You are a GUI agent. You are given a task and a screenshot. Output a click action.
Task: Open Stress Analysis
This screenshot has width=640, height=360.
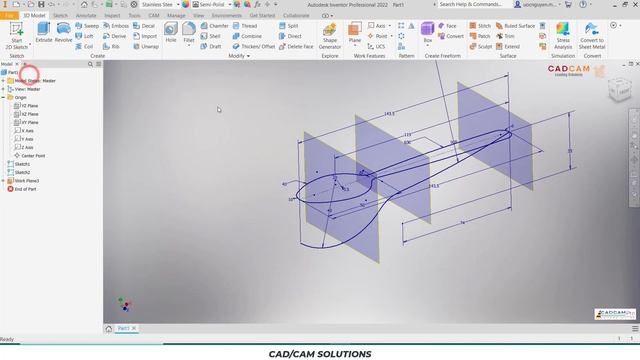(x=563, y=36)
